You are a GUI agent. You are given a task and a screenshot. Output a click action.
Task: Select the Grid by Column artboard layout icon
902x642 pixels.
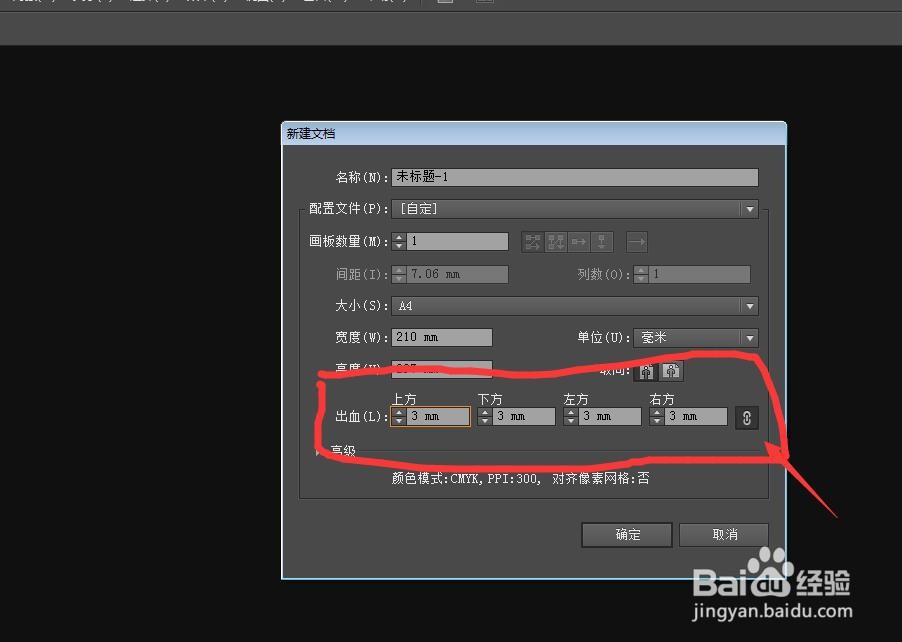(x=556, y=241)
